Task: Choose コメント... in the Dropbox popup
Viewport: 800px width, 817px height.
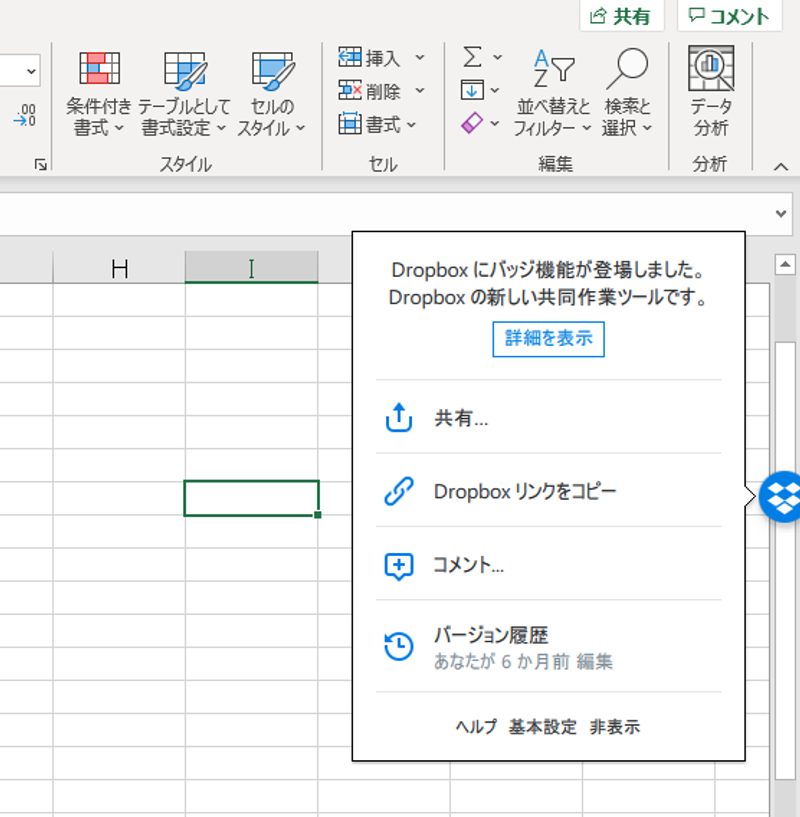Action: click(548, 565)
